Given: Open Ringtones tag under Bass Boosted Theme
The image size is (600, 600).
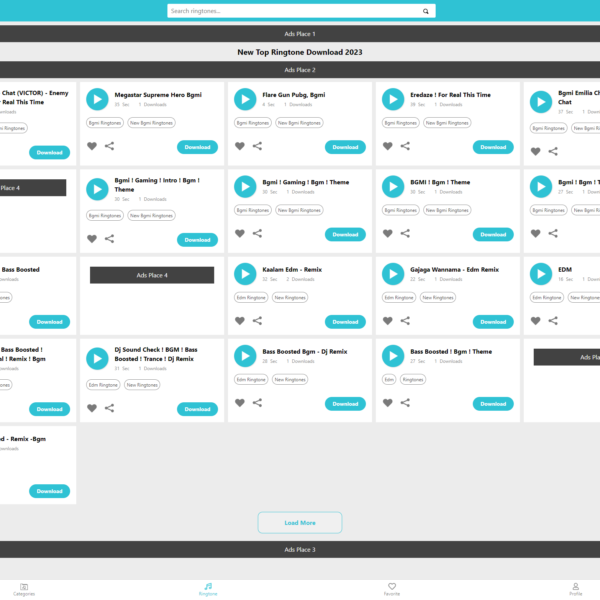Looking at the screenshot, I should [x=413, y=379].
